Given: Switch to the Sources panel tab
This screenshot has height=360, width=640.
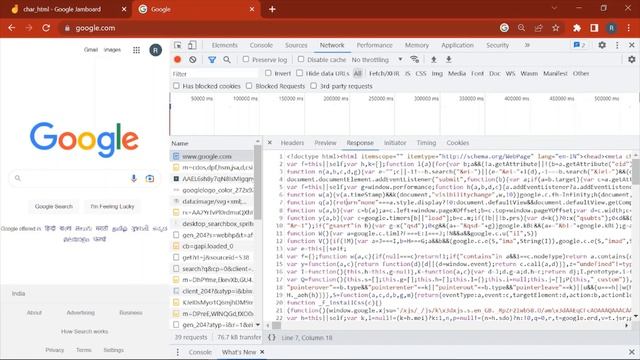Looking at the screenshot, I should (296, 45).
